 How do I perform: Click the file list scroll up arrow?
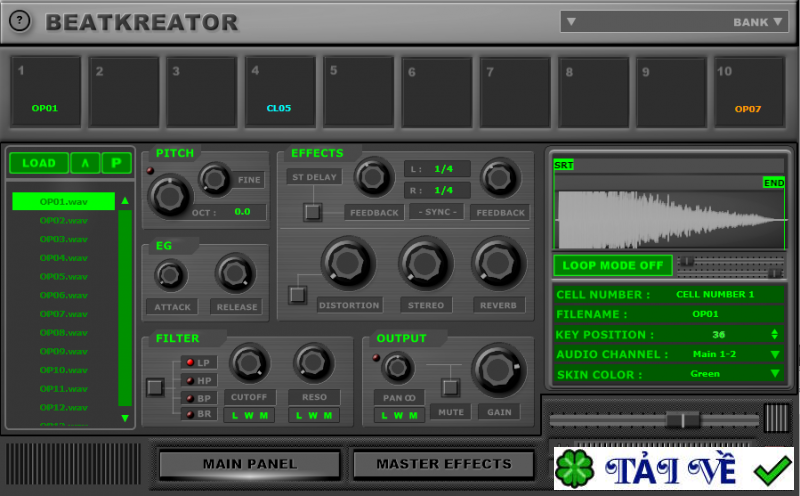(x=125, y=201)
